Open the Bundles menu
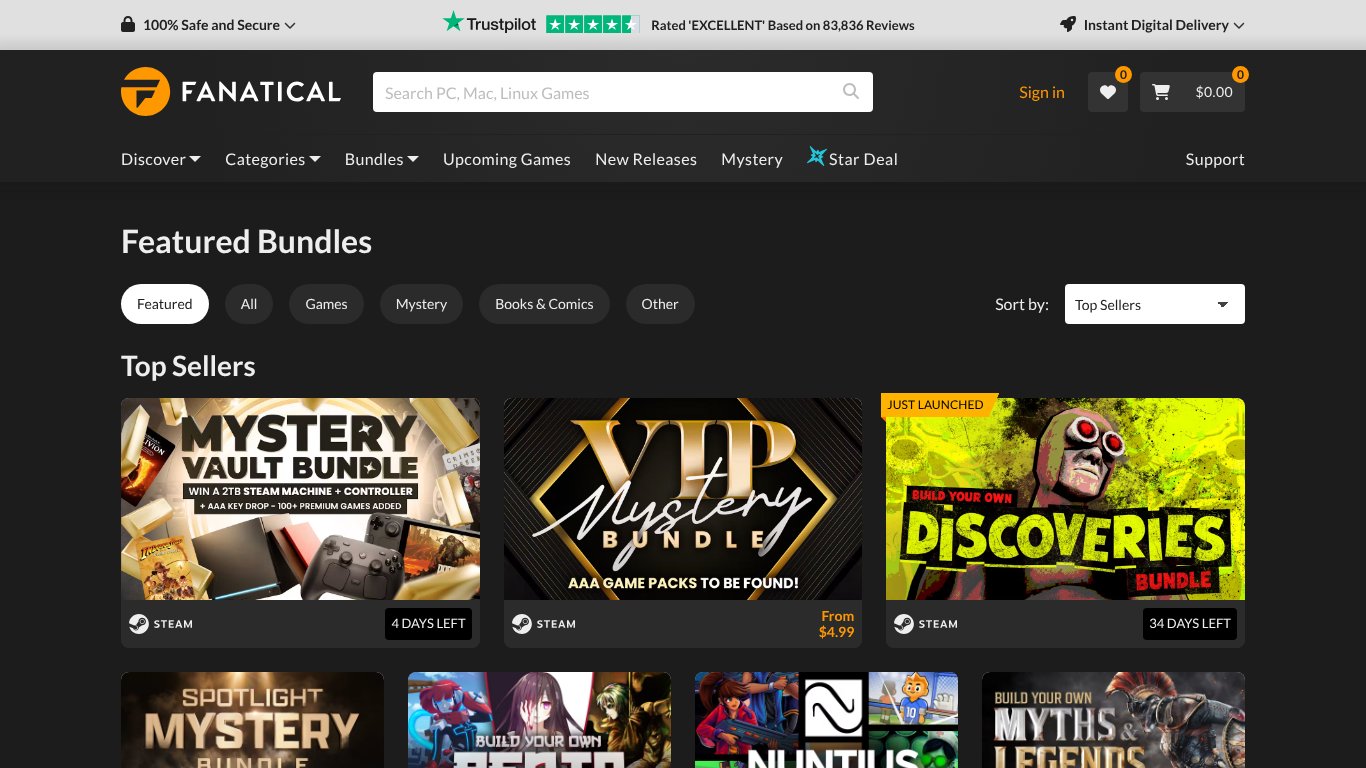 (x=382, y=159)
